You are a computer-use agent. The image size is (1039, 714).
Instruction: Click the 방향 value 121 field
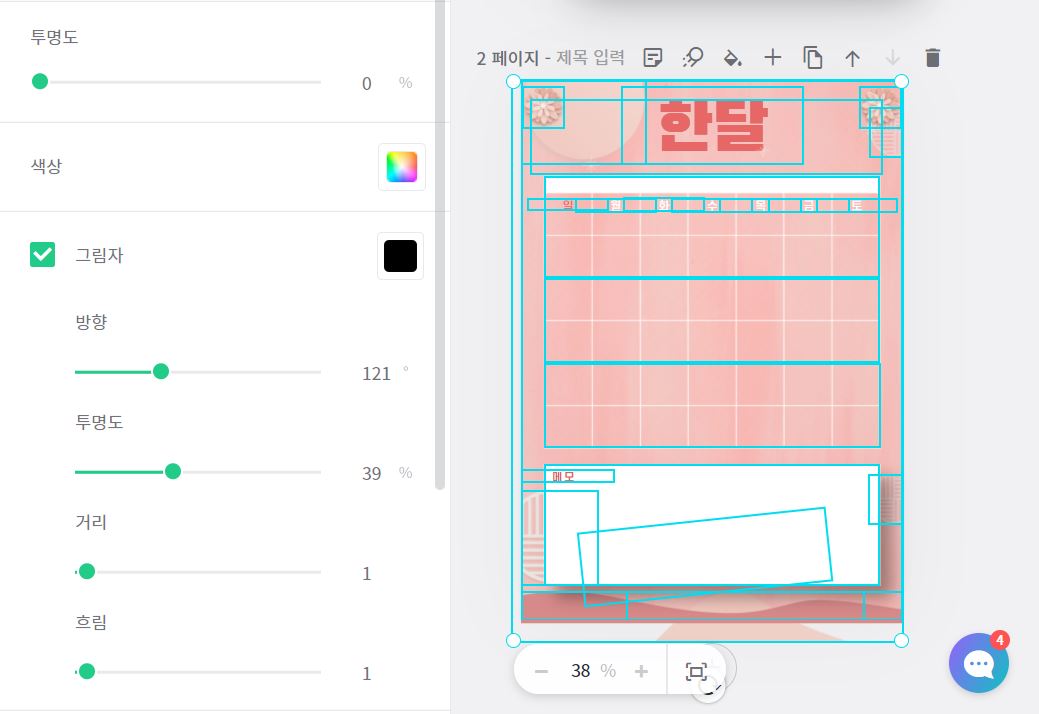point(376,374)
